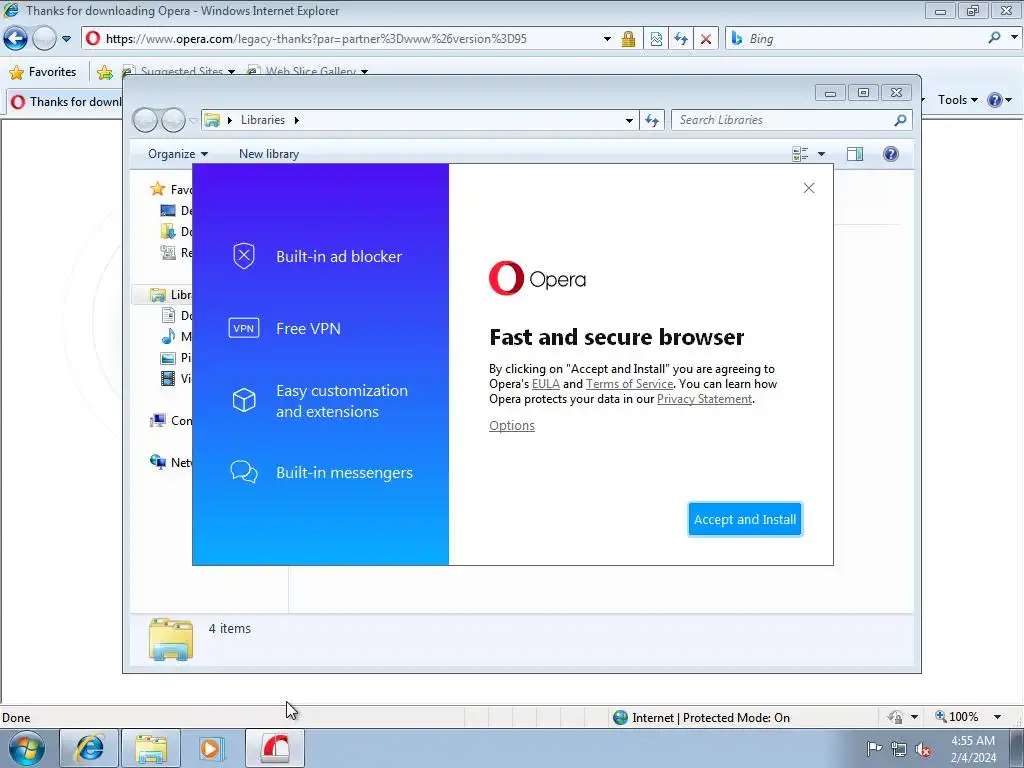Click Internet Explorer forward button
Image resolution: width=1024 pixels, height=768 pixels.
point(44,39)
